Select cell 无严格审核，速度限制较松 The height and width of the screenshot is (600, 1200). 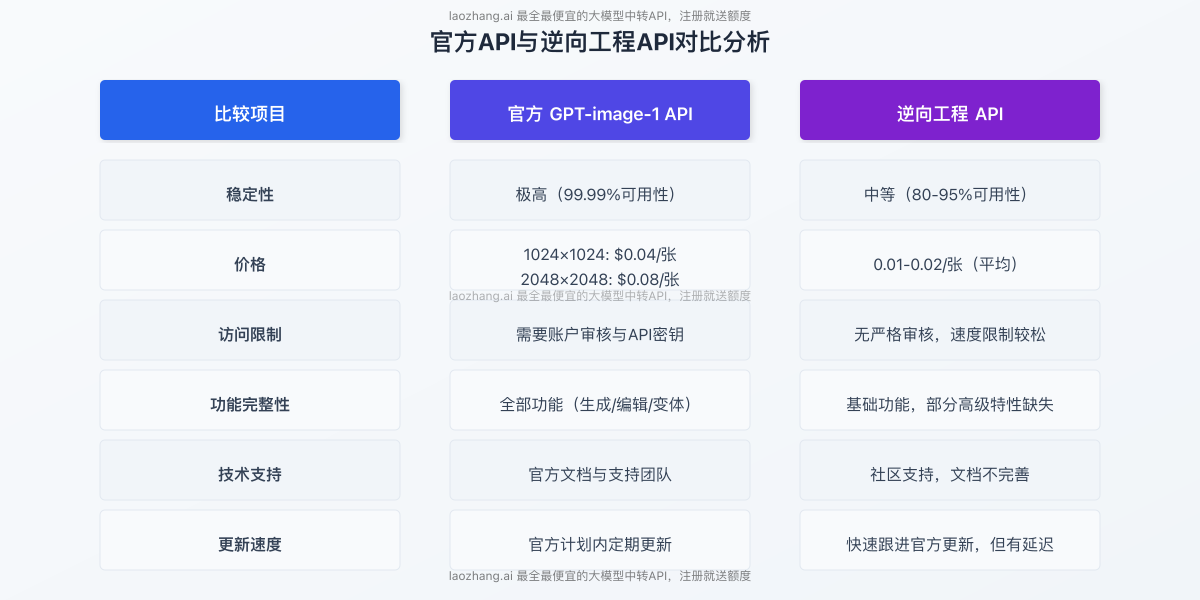(950, 330)
